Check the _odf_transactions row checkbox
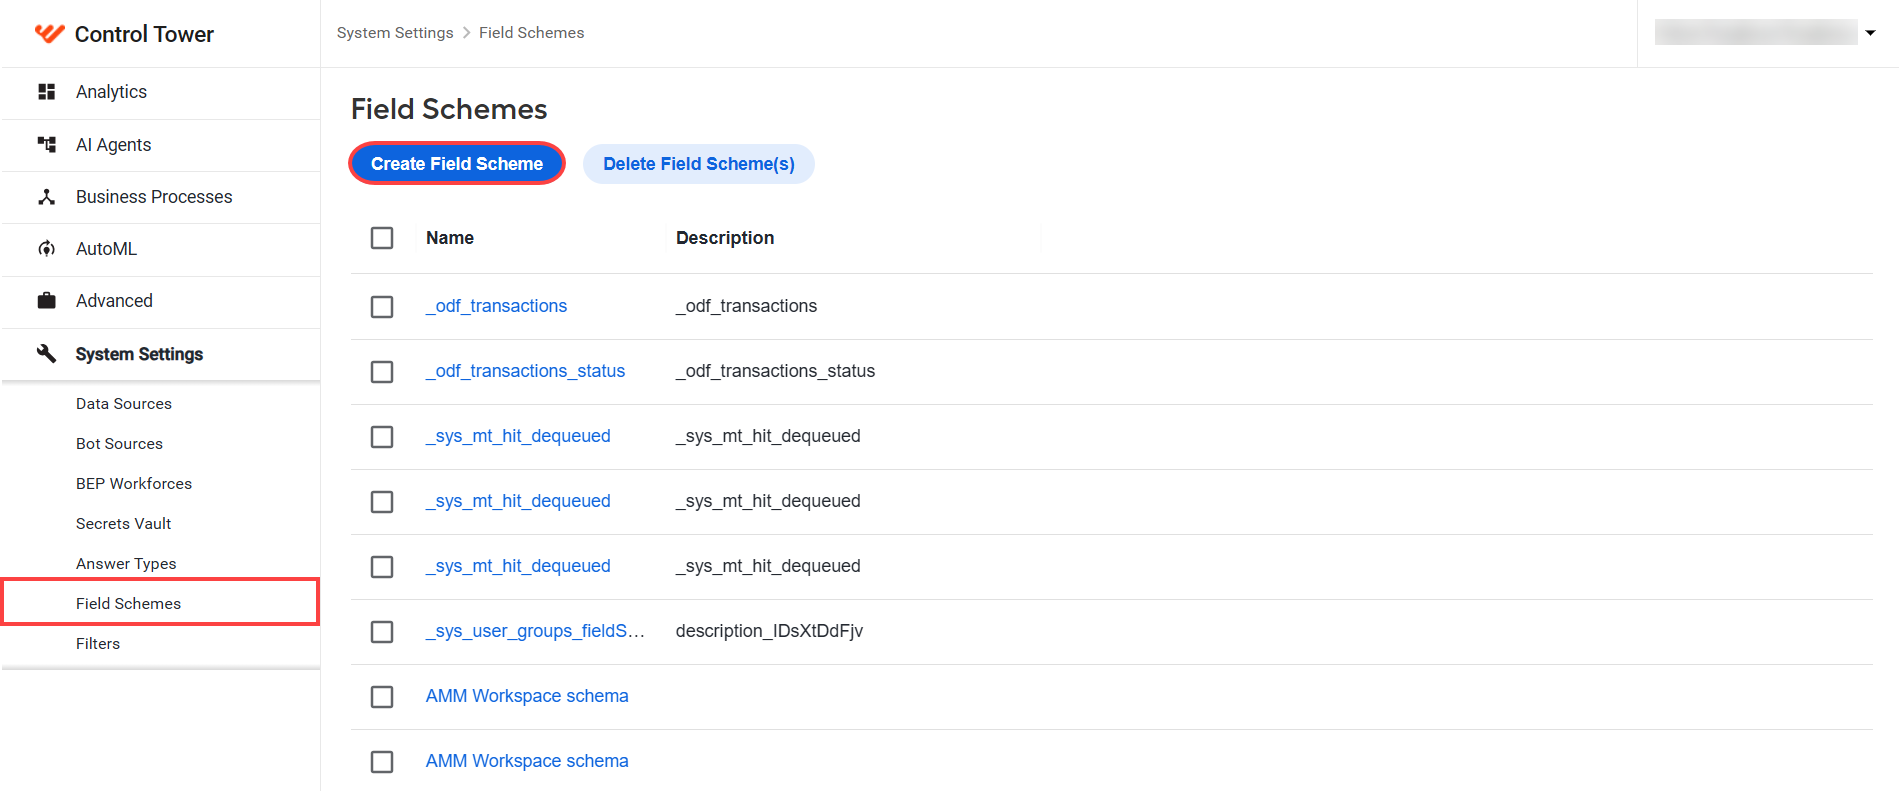1899x791 pixels. click(x=382, y=306)
